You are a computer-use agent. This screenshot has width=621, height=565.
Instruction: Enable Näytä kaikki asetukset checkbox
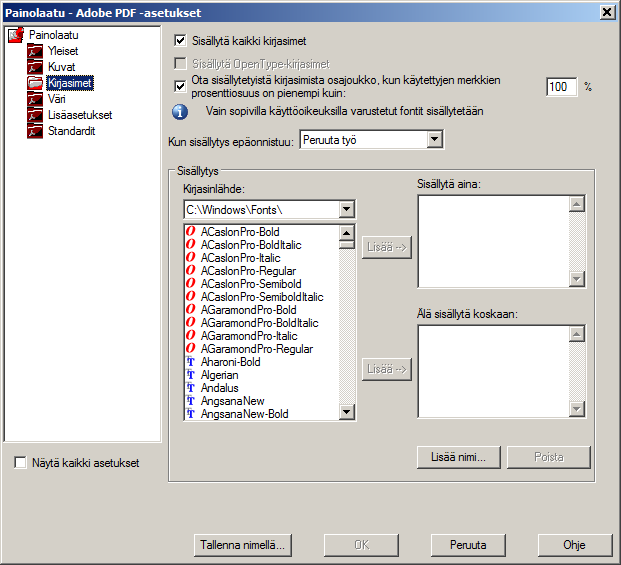20,462
